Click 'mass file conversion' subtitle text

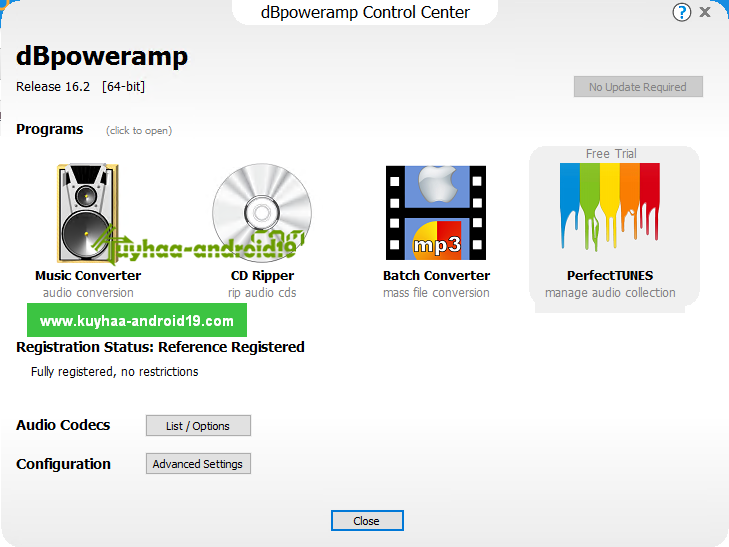(x=436, y=293)
